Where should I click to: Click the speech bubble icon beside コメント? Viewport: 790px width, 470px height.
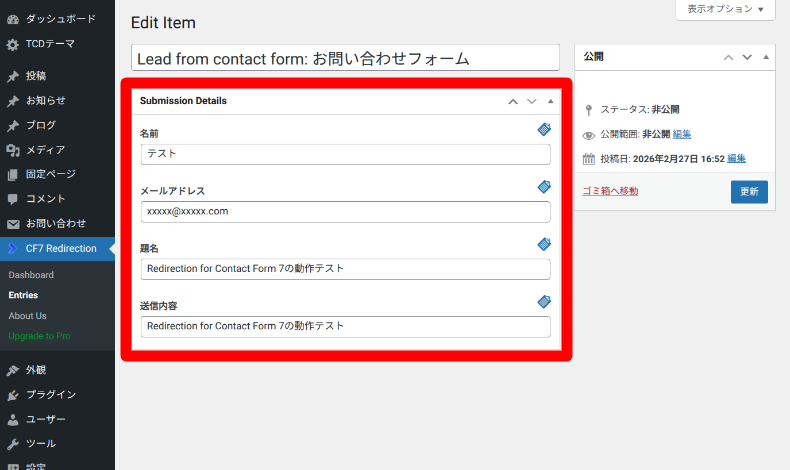[13, 199]
